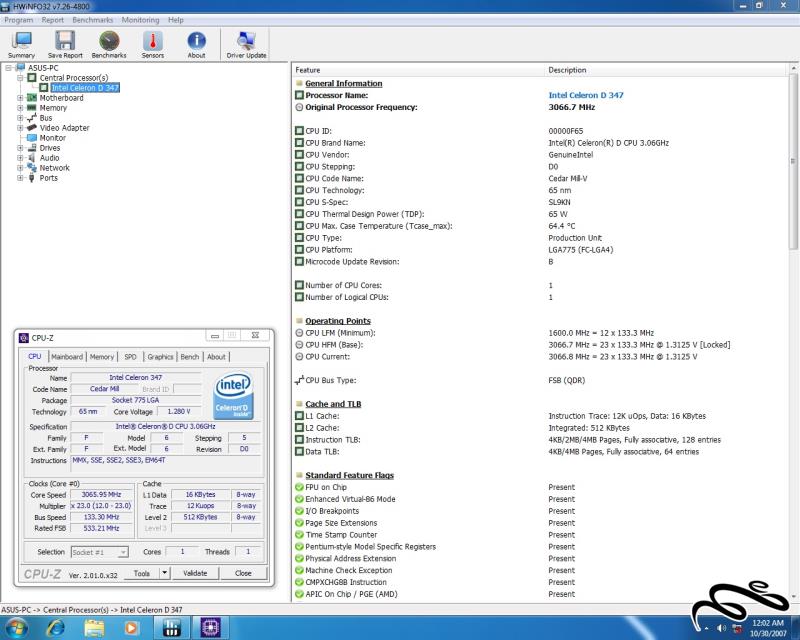Click the CPU Code Name row
This screenshot has height=640, width=800.
541,179
